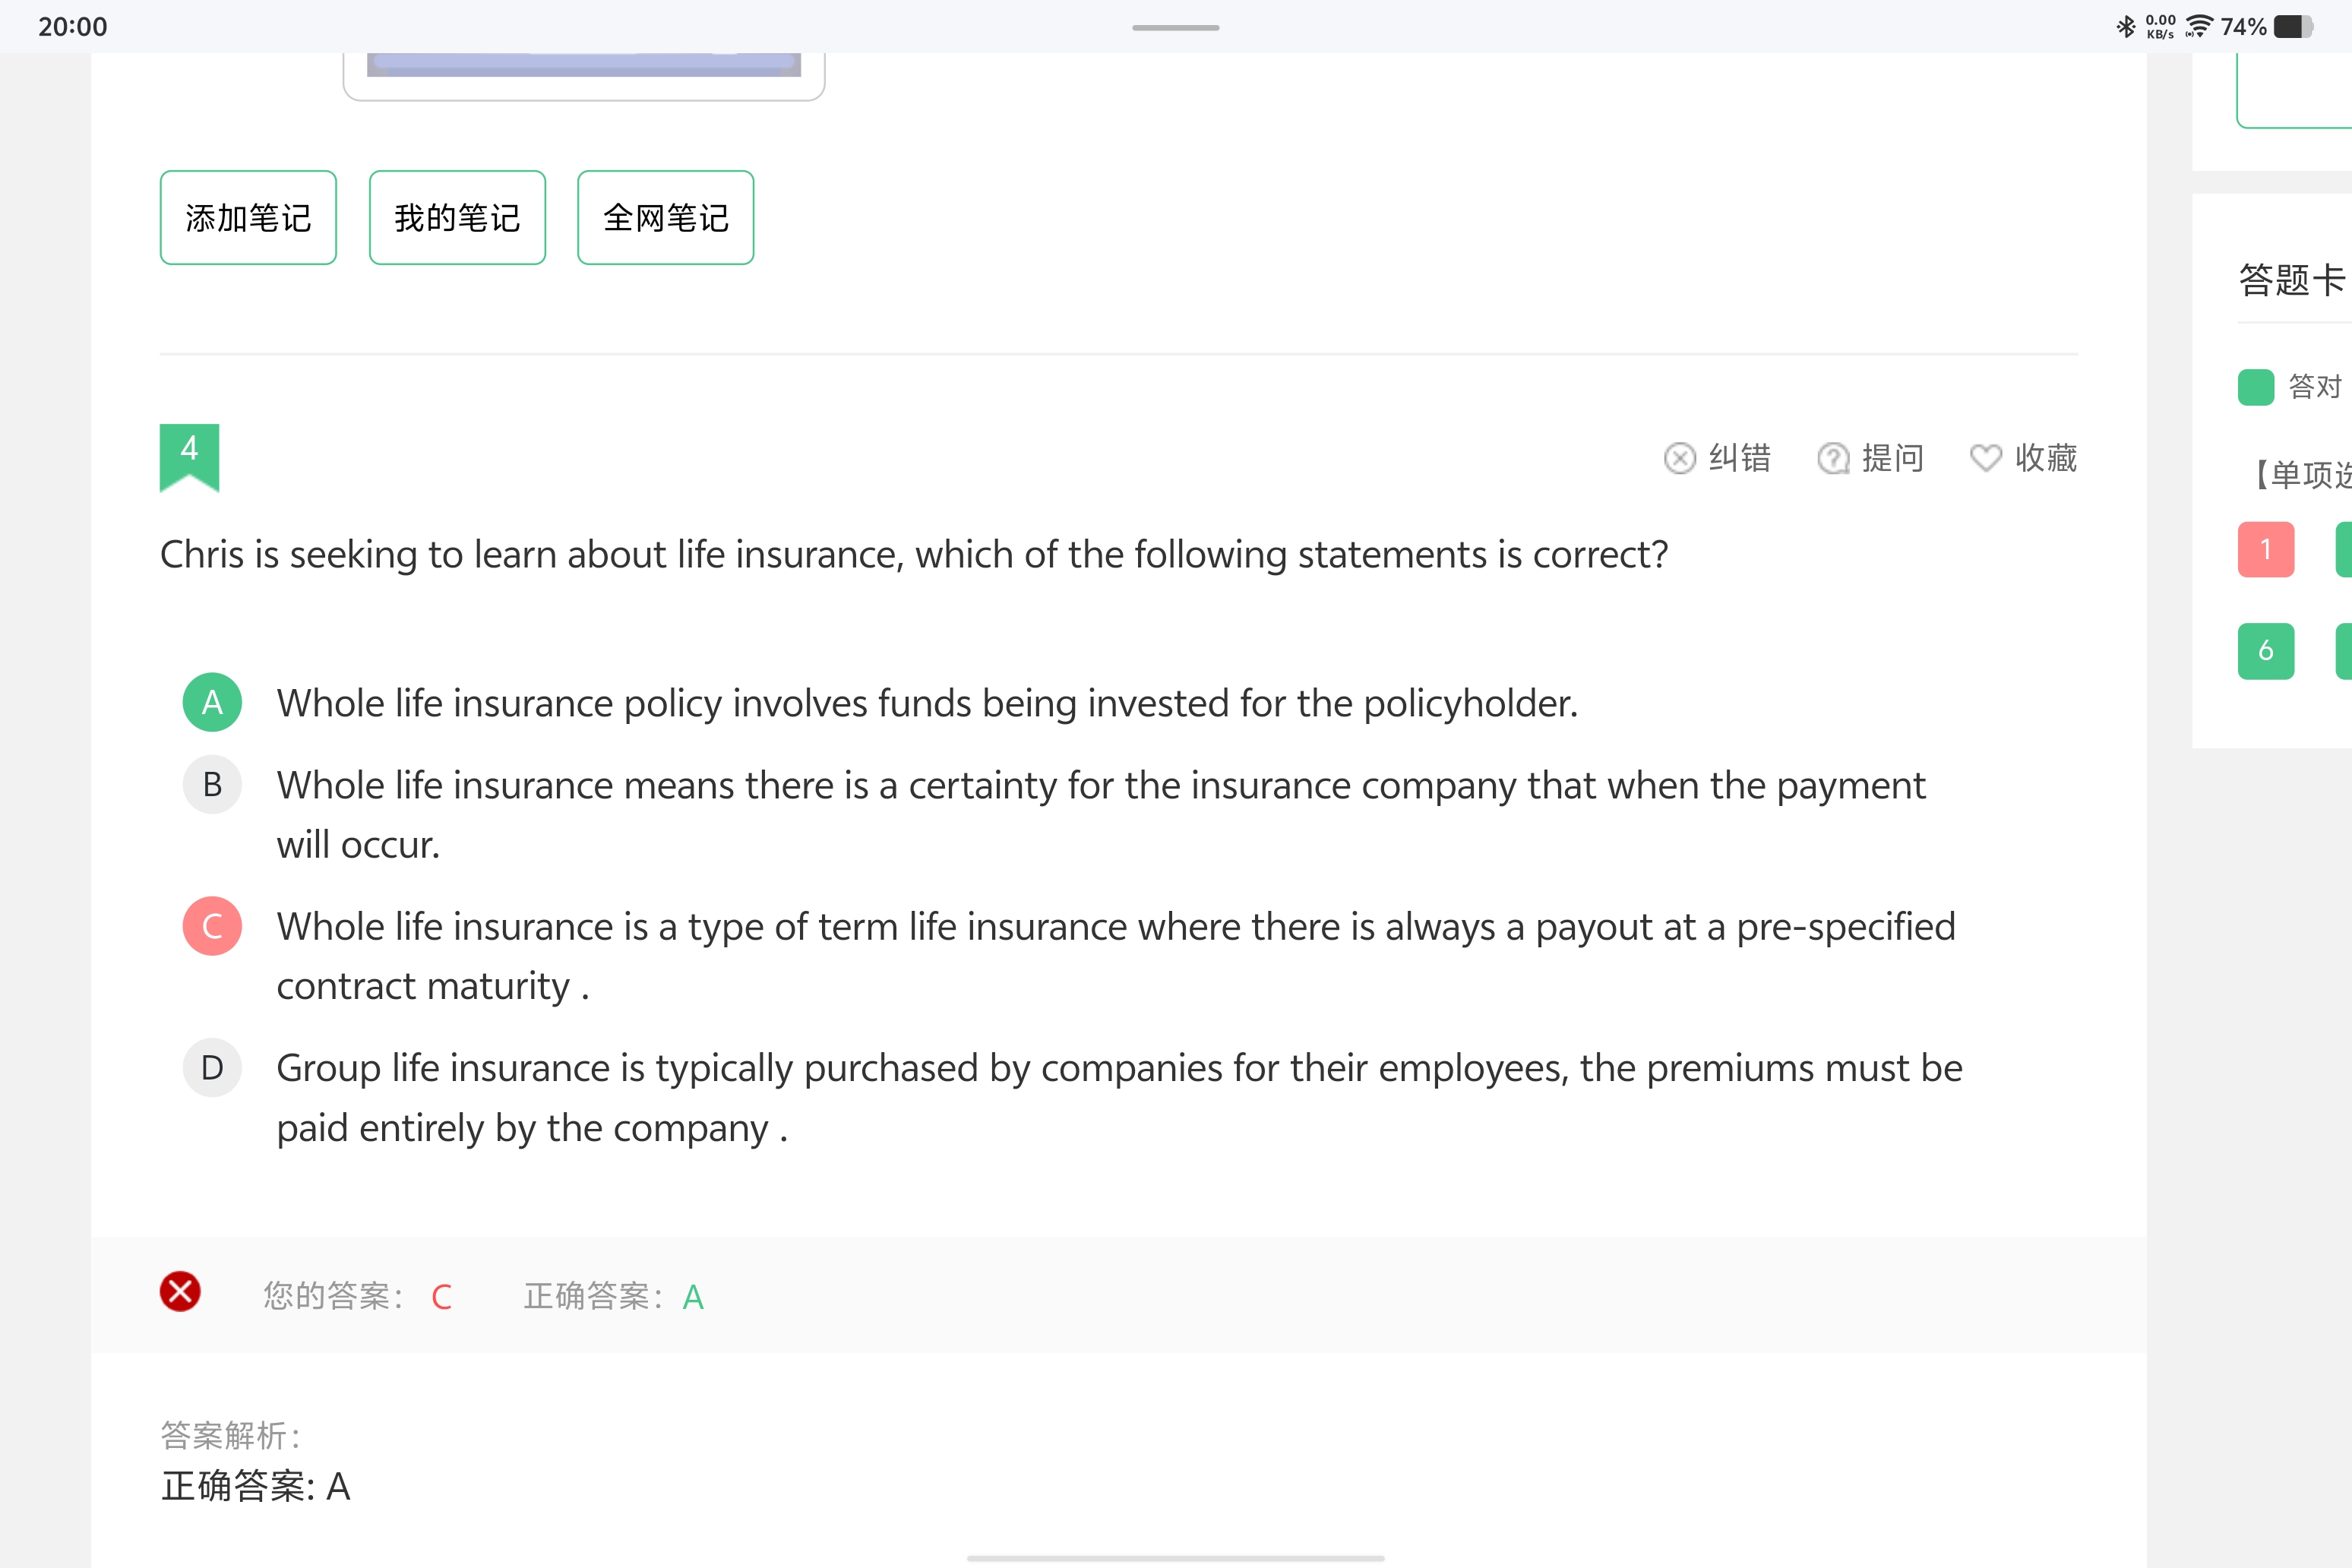Select answer option A

(x=212, y=702)
